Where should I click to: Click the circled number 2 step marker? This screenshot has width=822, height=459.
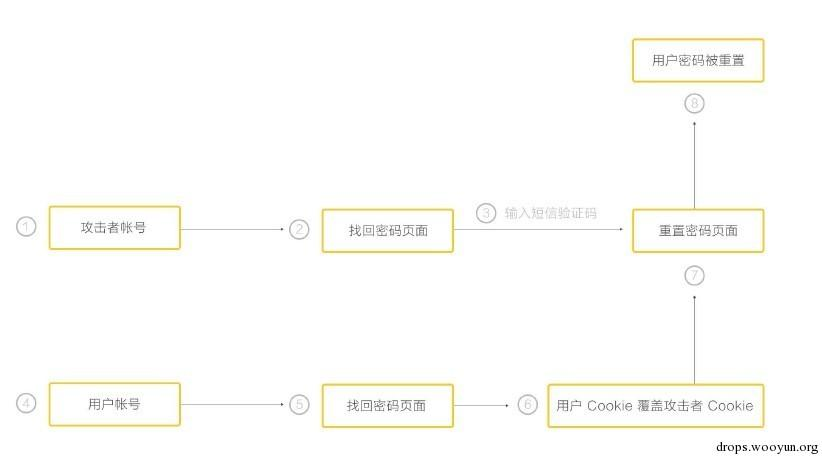pyautogui.click(x=300, y=229)
